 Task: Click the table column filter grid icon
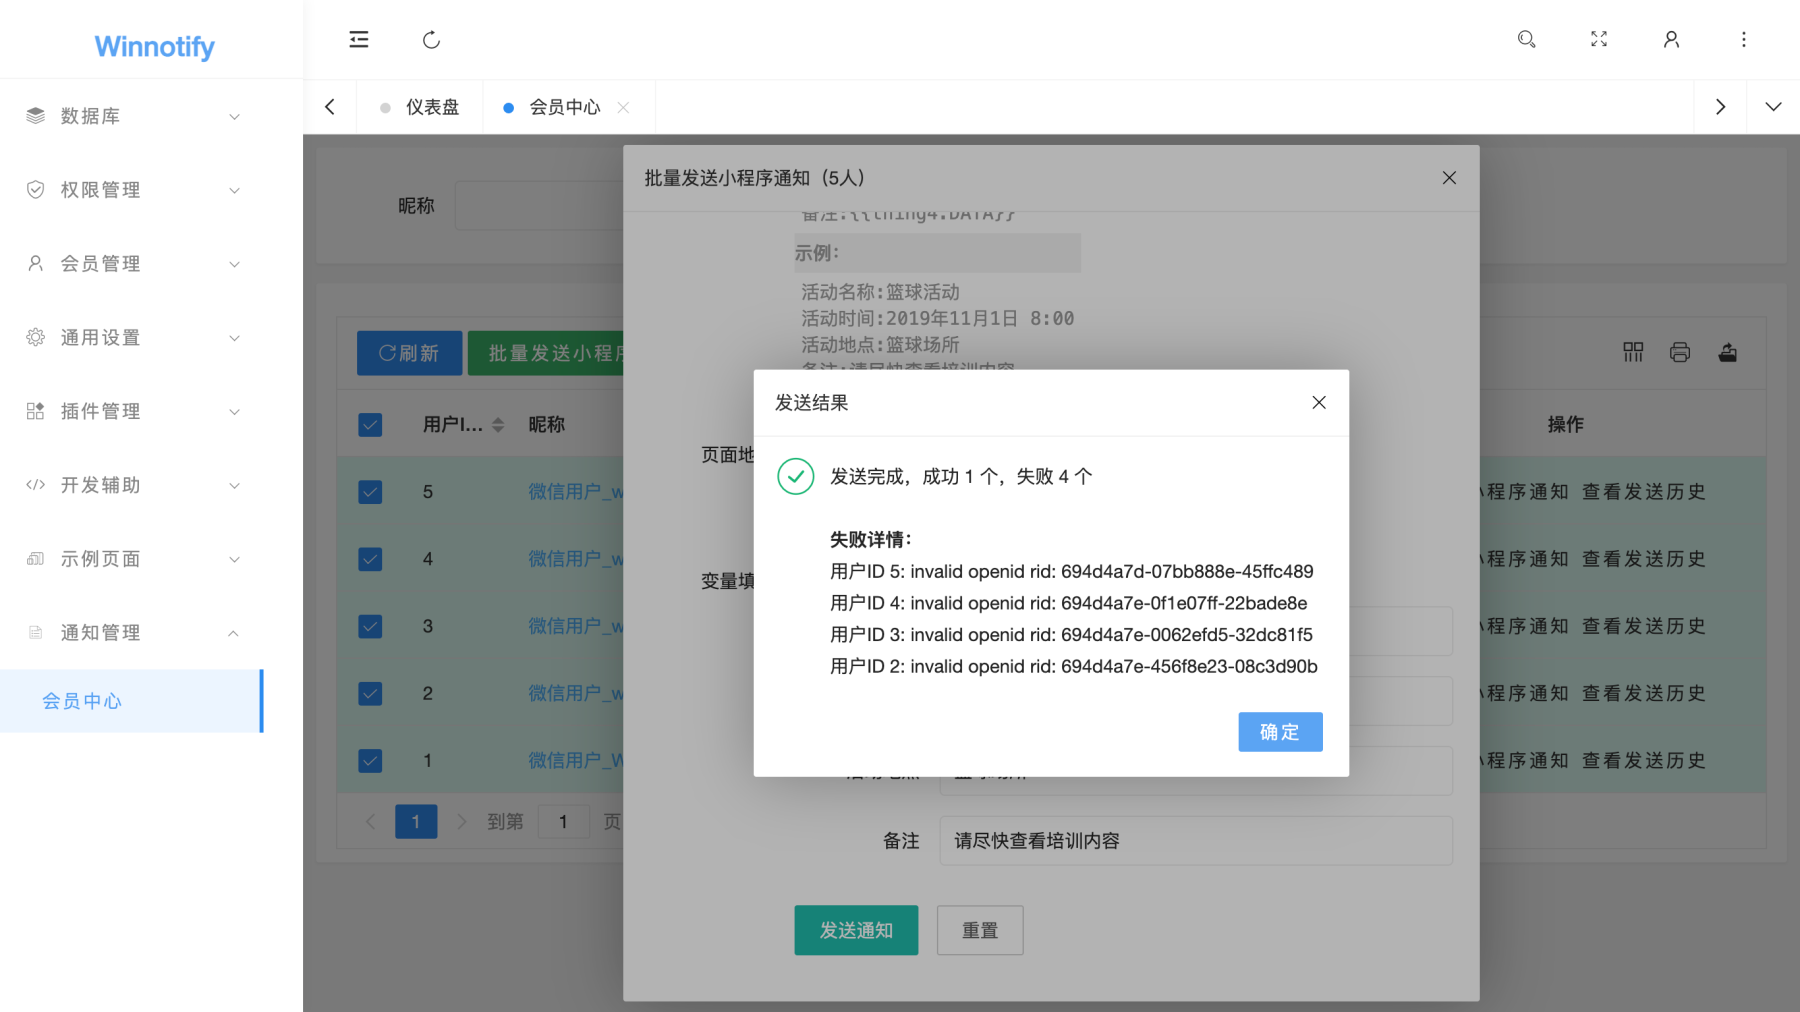pos(1633,352)
